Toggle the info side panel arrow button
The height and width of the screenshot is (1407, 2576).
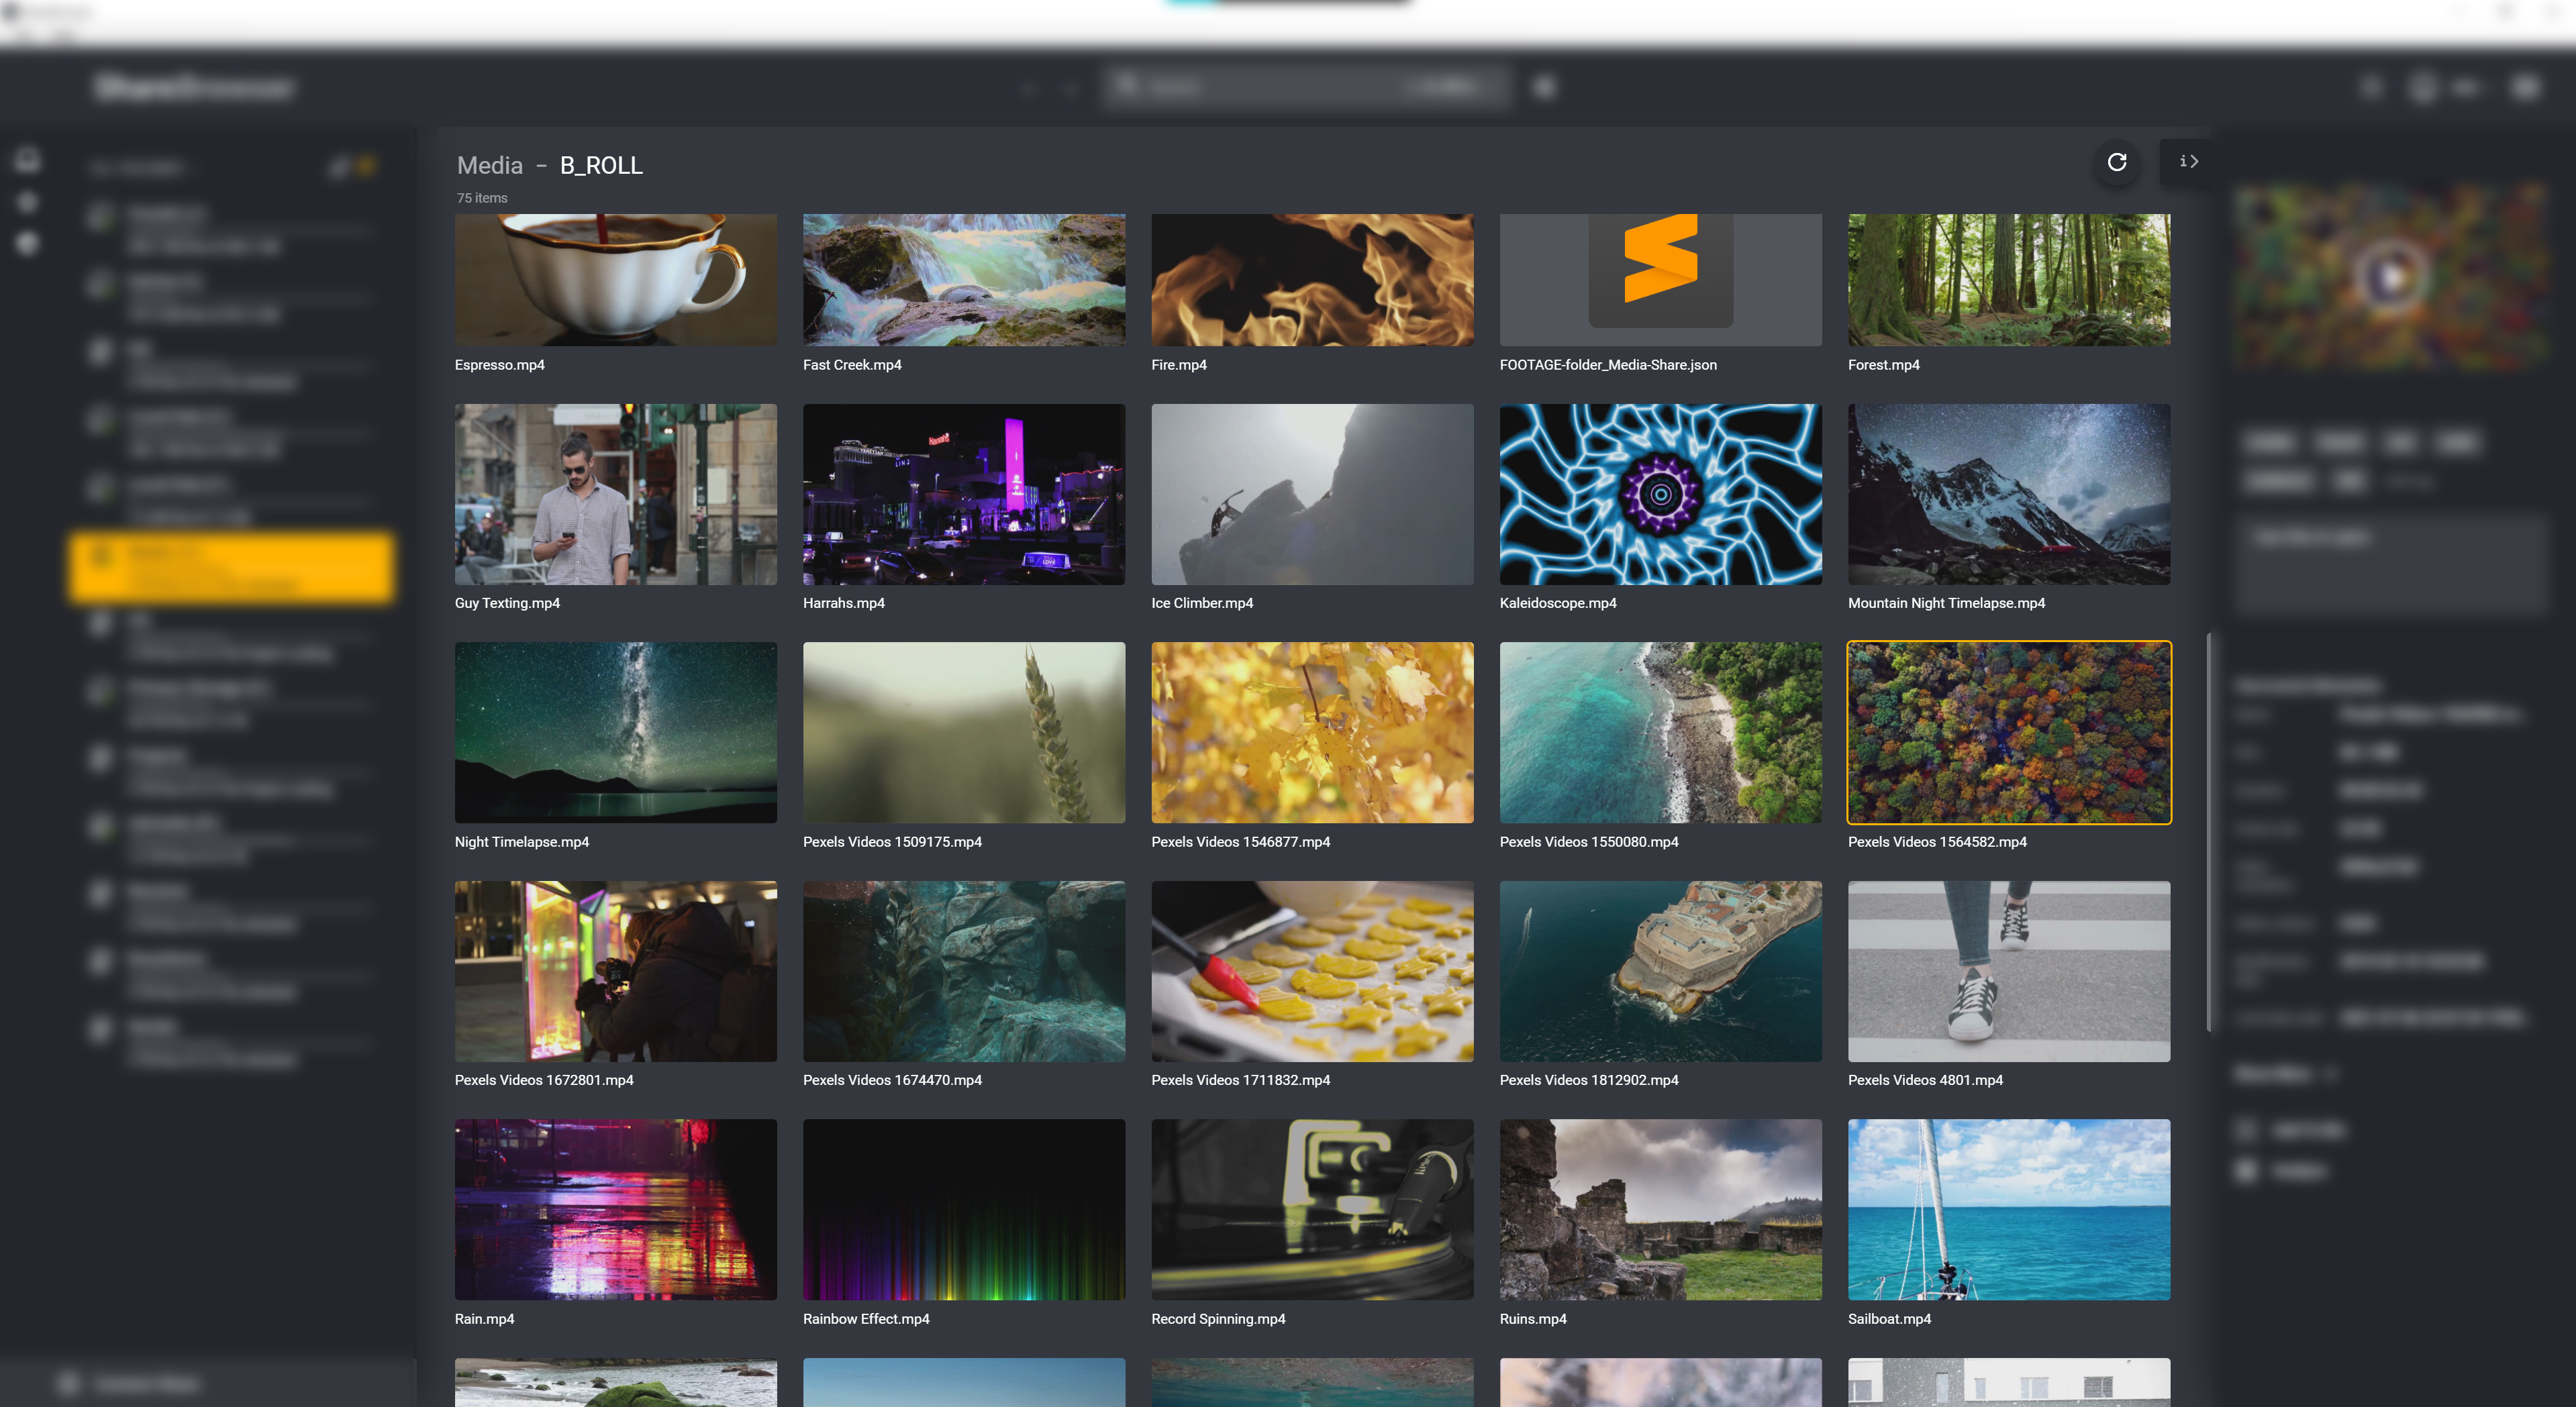pos(2188,162)
